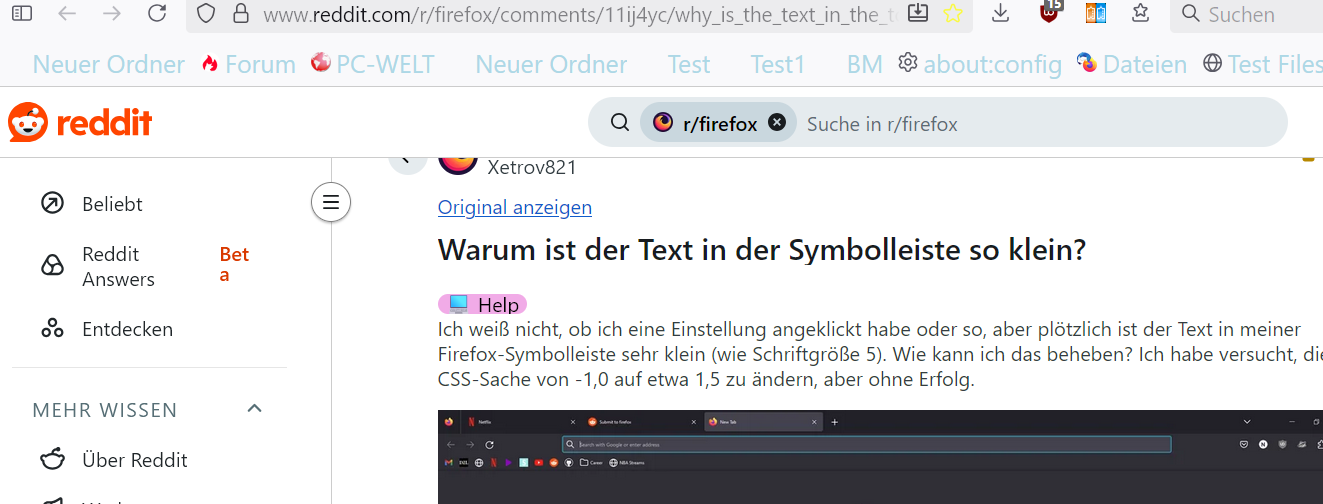Viewport: 1323px width, 504px height.
Task: Toggle bookmark star for this page
Action: coord(953,13)
